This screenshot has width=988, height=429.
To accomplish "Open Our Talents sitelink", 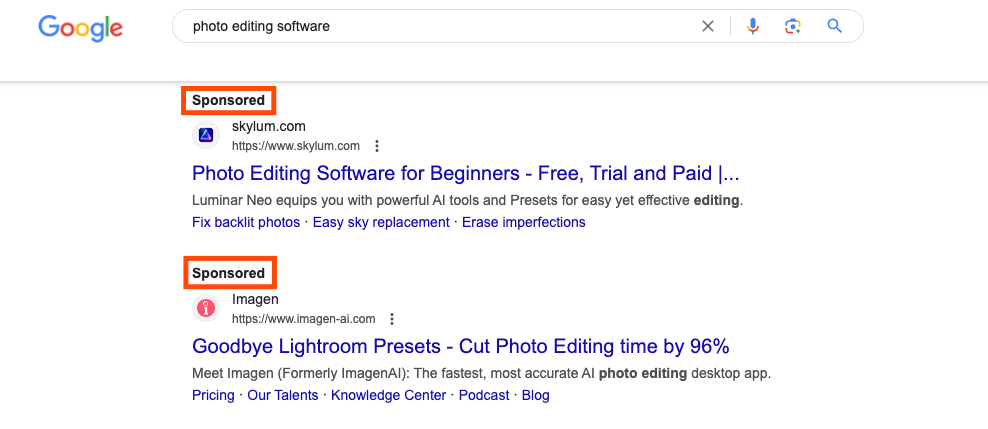I will click(x=282, y=396).
